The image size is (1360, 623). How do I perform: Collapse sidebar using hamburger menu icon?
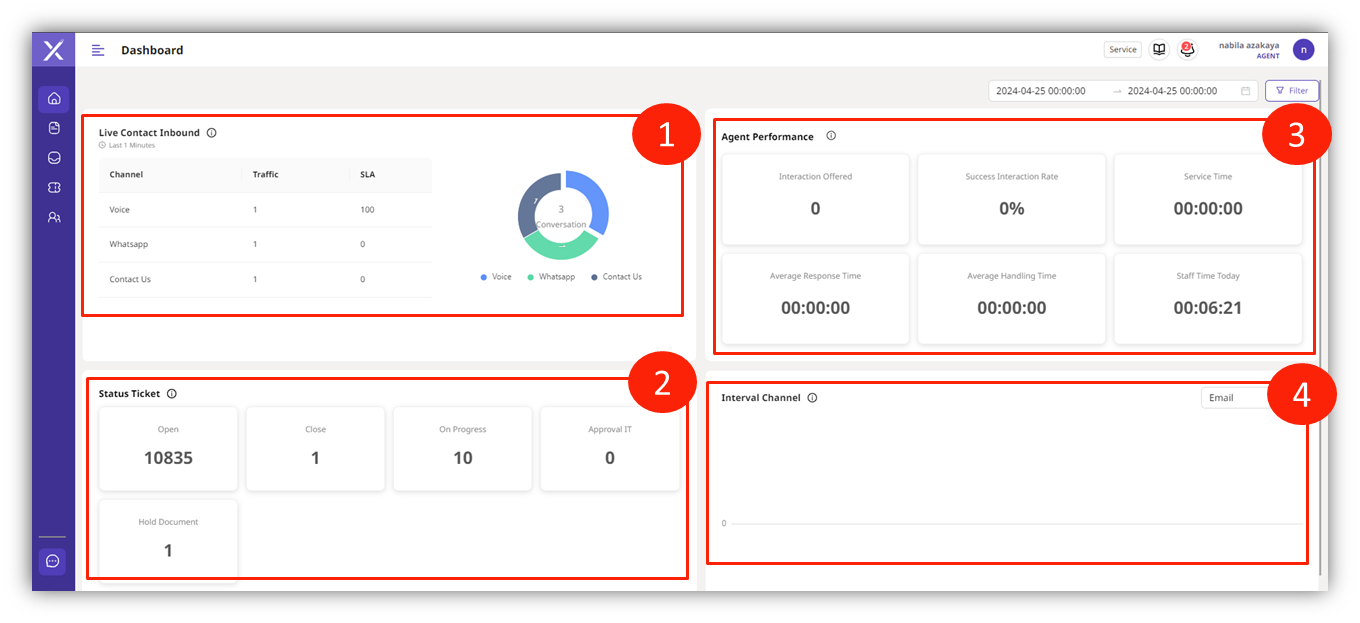(98, 50)
